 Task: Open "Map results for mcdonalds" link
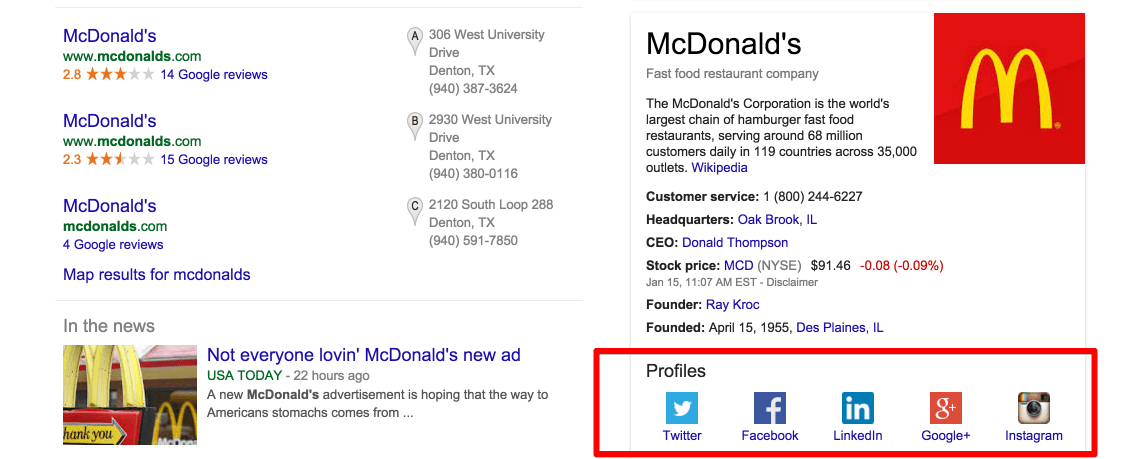(156, 274)
